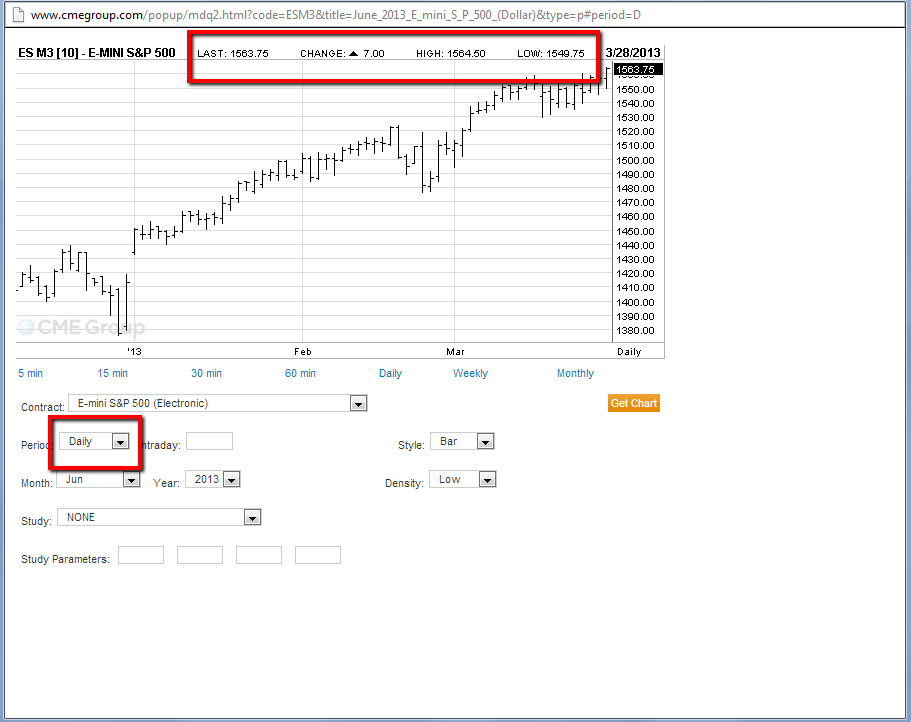Select the Weekly interval link
The width and height of the screenshot is (911, 722).
point(470,373)
